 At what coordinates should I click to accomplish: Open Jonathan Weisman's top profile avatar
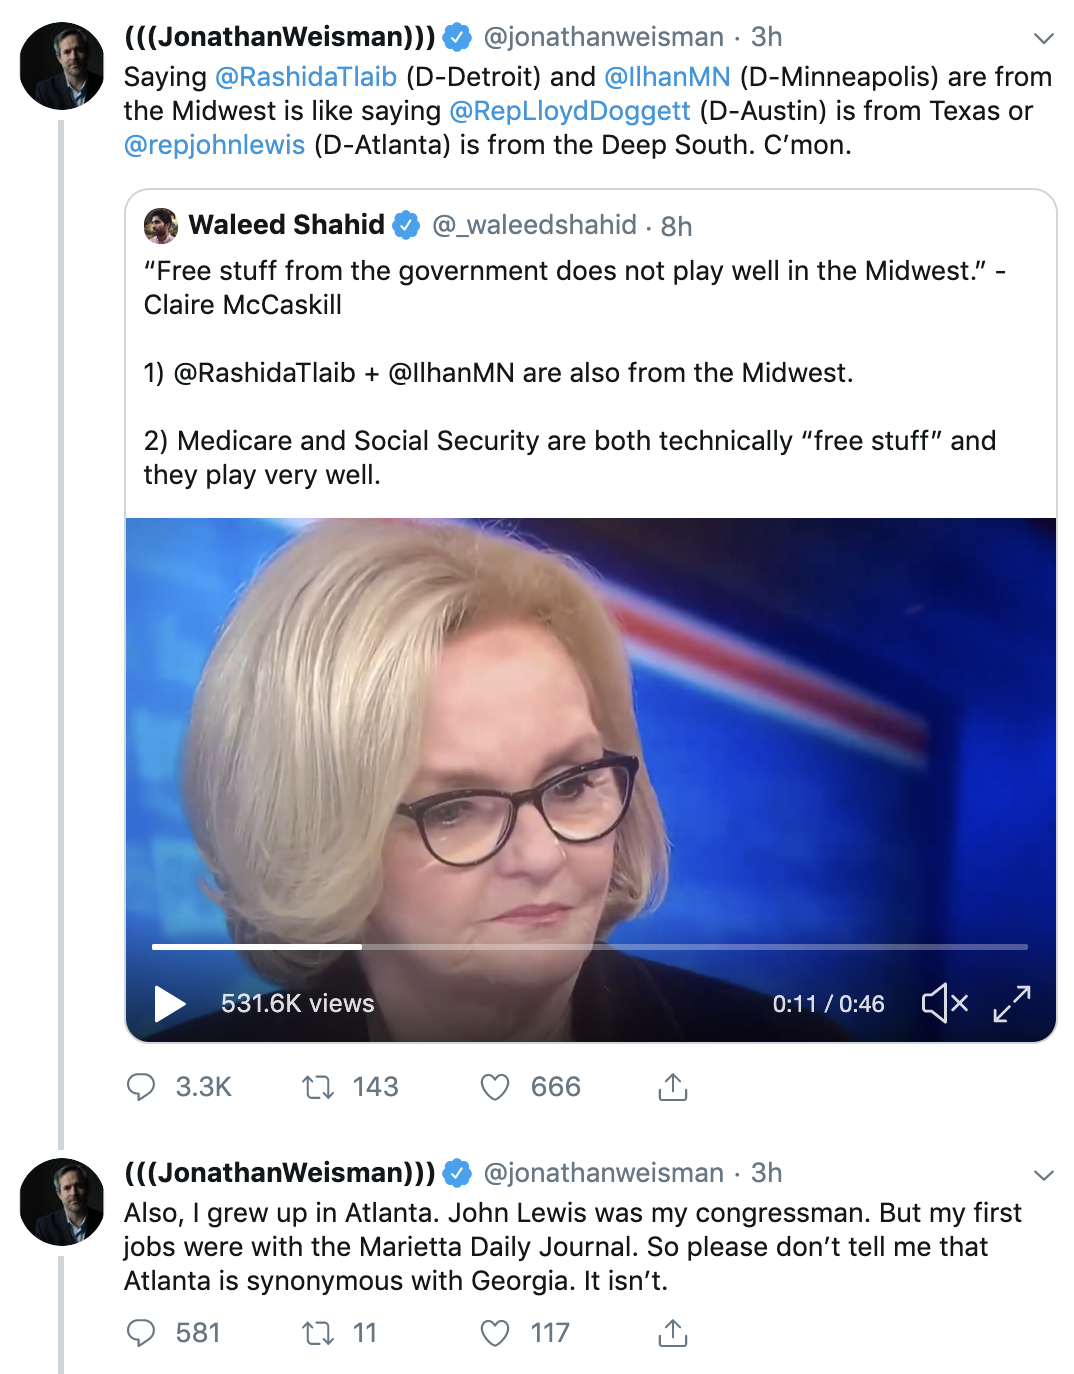pos(62,66)
